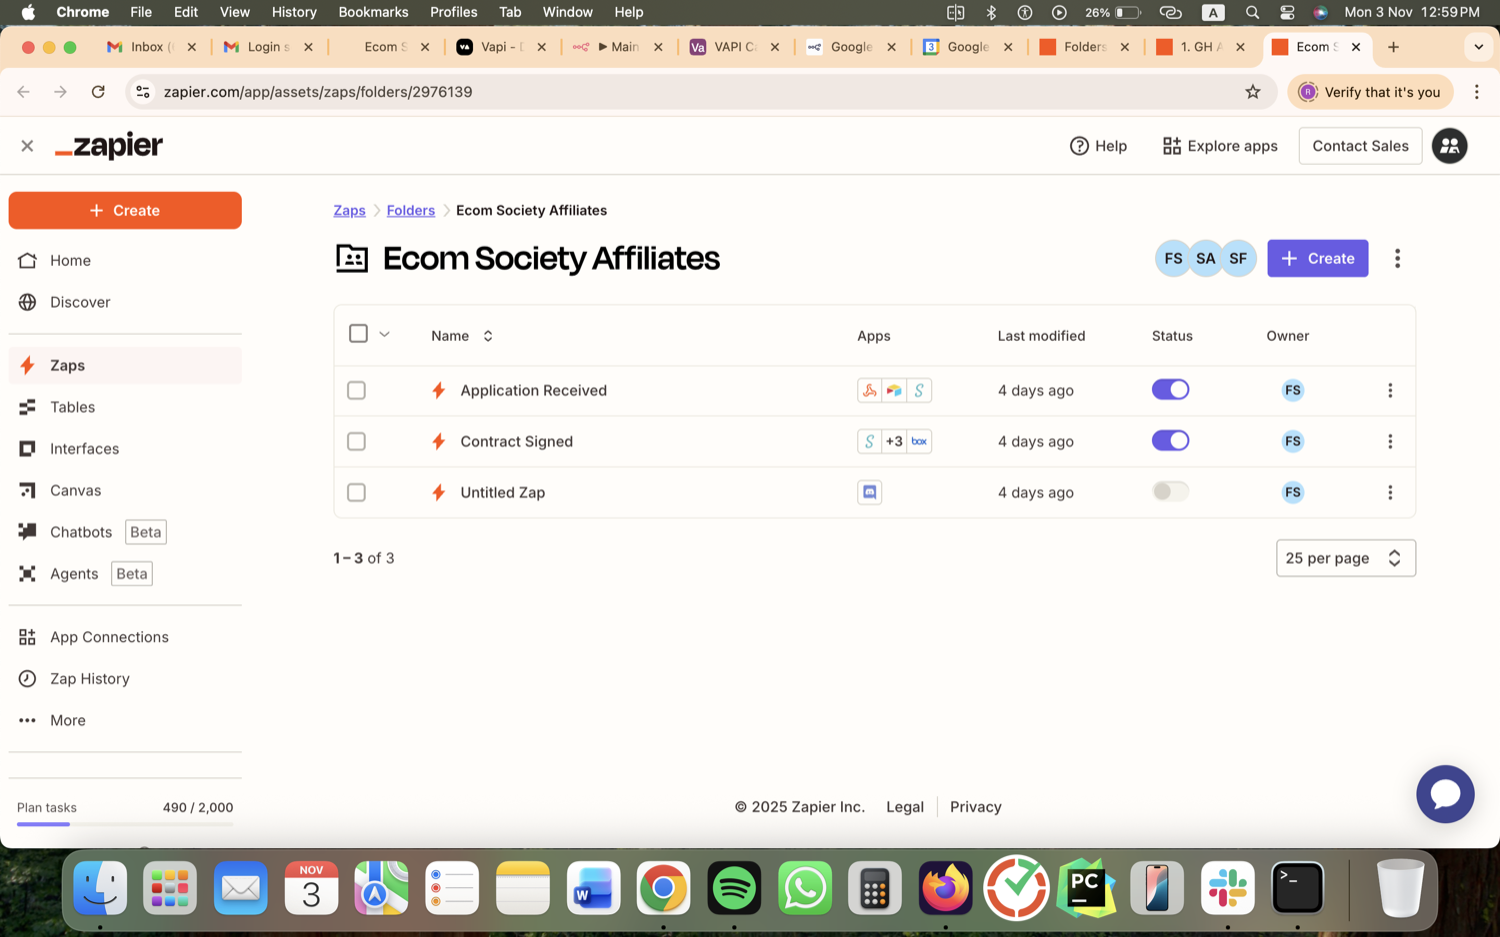Open Zap History in the sidebar
The height and width of the screenshot is (937, 1500).
coord(125,679)
